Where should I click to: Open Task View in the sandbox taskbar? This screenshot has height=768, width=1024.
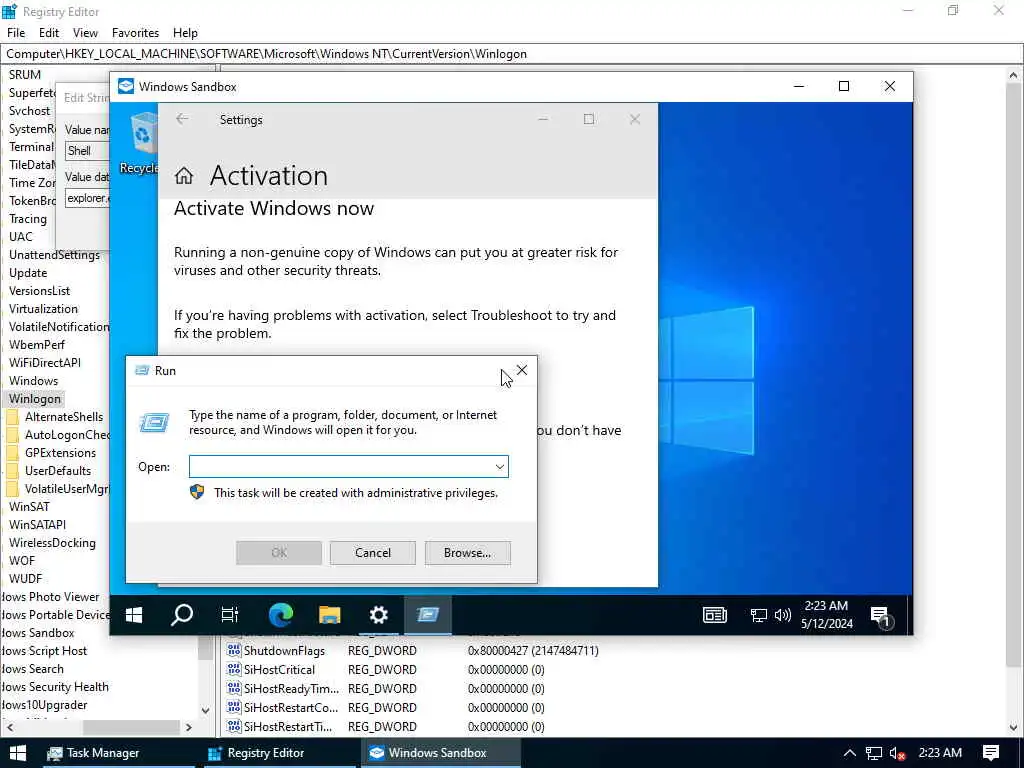(x=230, y=615)
